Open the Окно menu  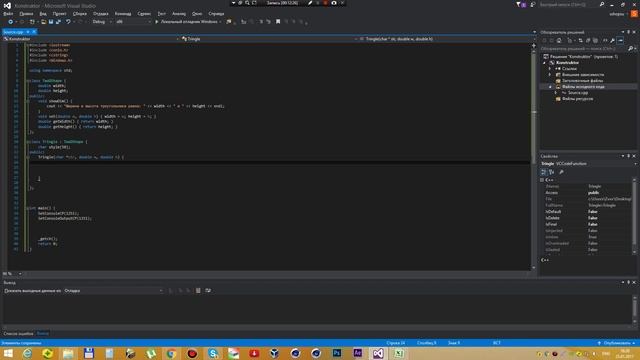tap(197, 13)
